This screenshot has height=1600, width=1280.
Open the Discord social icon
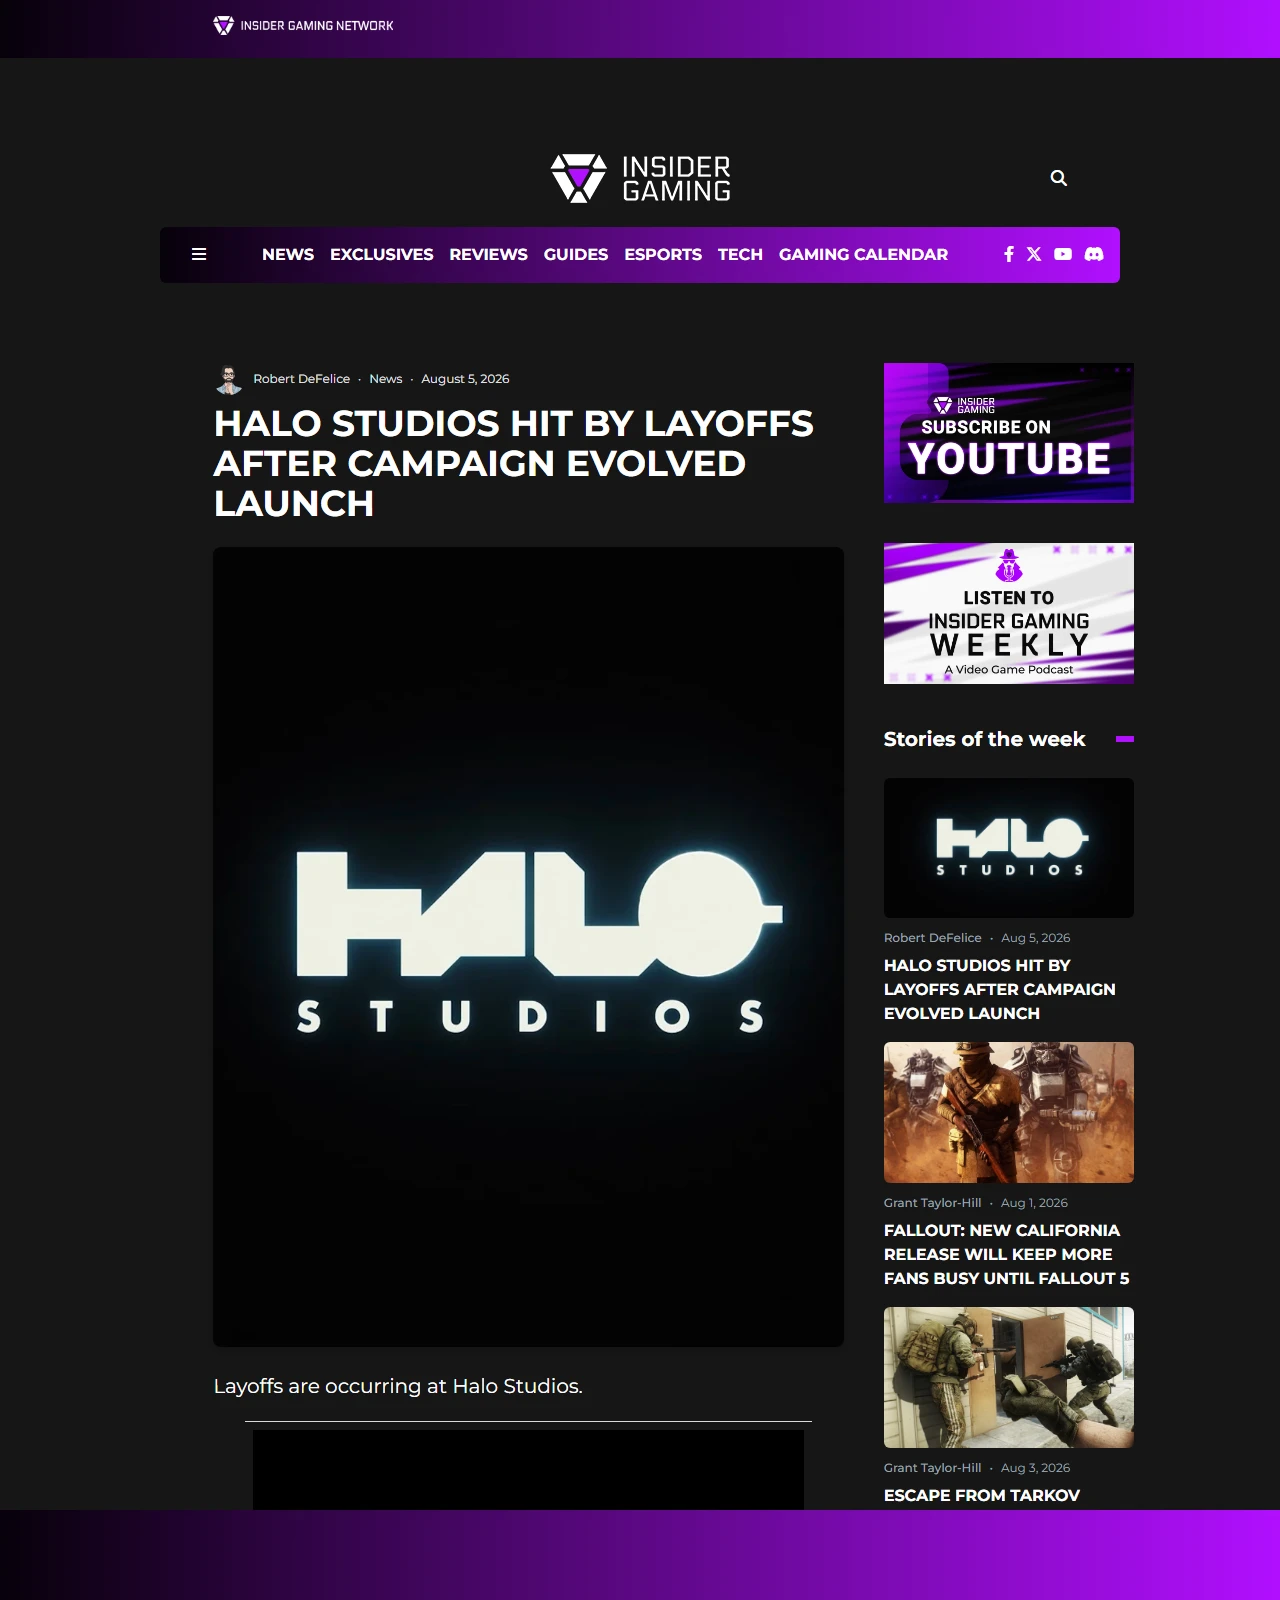click(1094, 254)
